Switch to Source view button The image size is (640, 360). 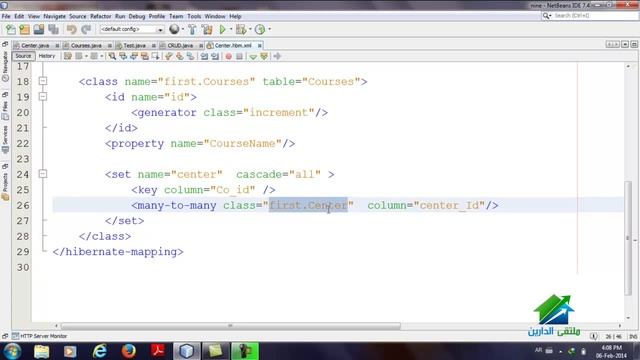(x=23, y=56)
